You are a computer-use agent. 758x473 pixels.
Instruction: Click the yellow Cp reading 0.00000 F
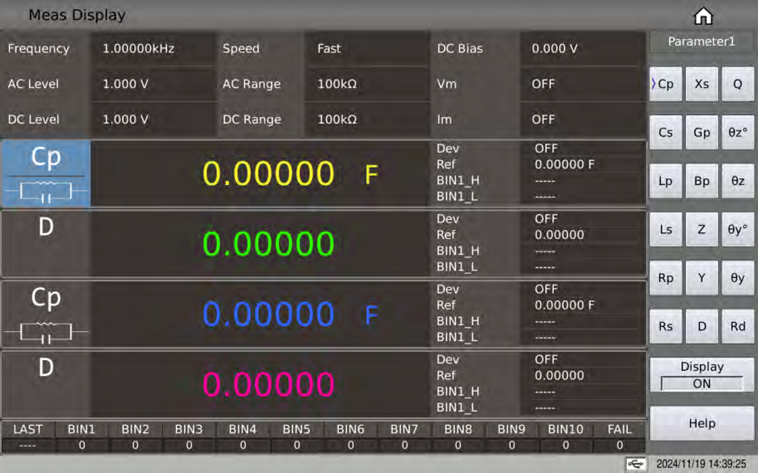(x=268, y=174)
